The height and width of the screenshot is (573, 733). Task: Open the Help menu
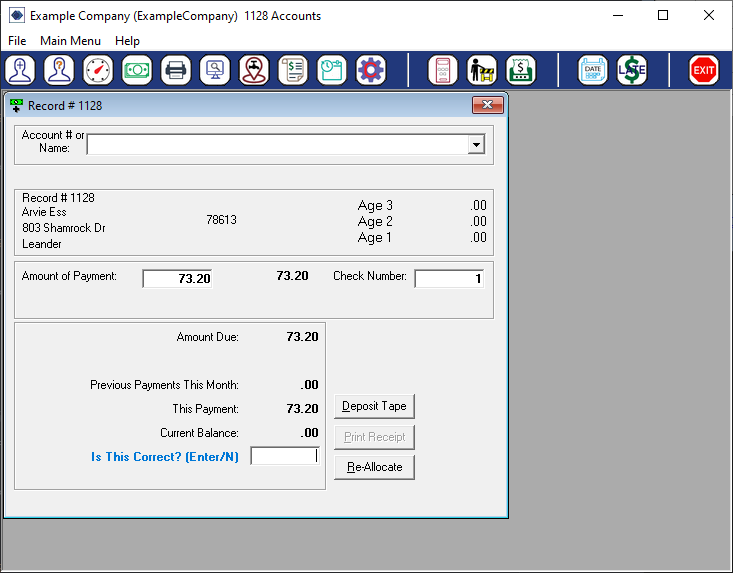pos(127,41)
